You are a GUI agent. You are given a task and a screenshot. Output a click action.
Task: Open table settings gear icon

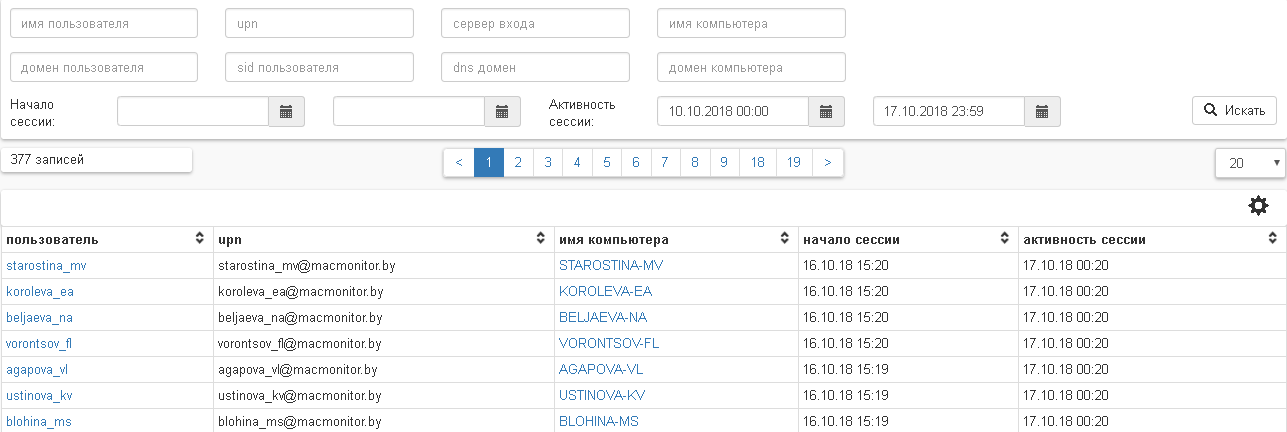tap(1258, 206)
